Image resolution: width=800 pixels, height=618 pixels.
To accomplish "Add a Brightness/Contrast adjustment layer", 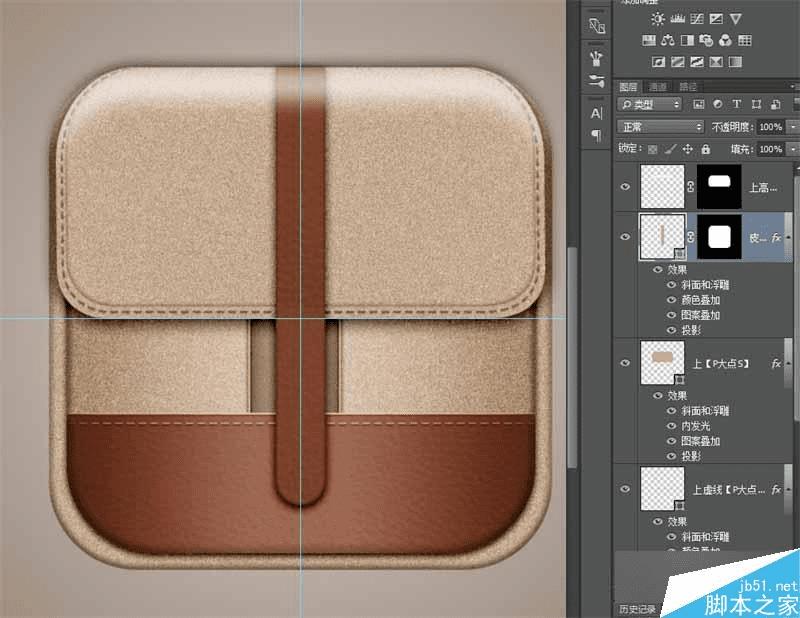I will pyautogui.click(x=658, y=19).
